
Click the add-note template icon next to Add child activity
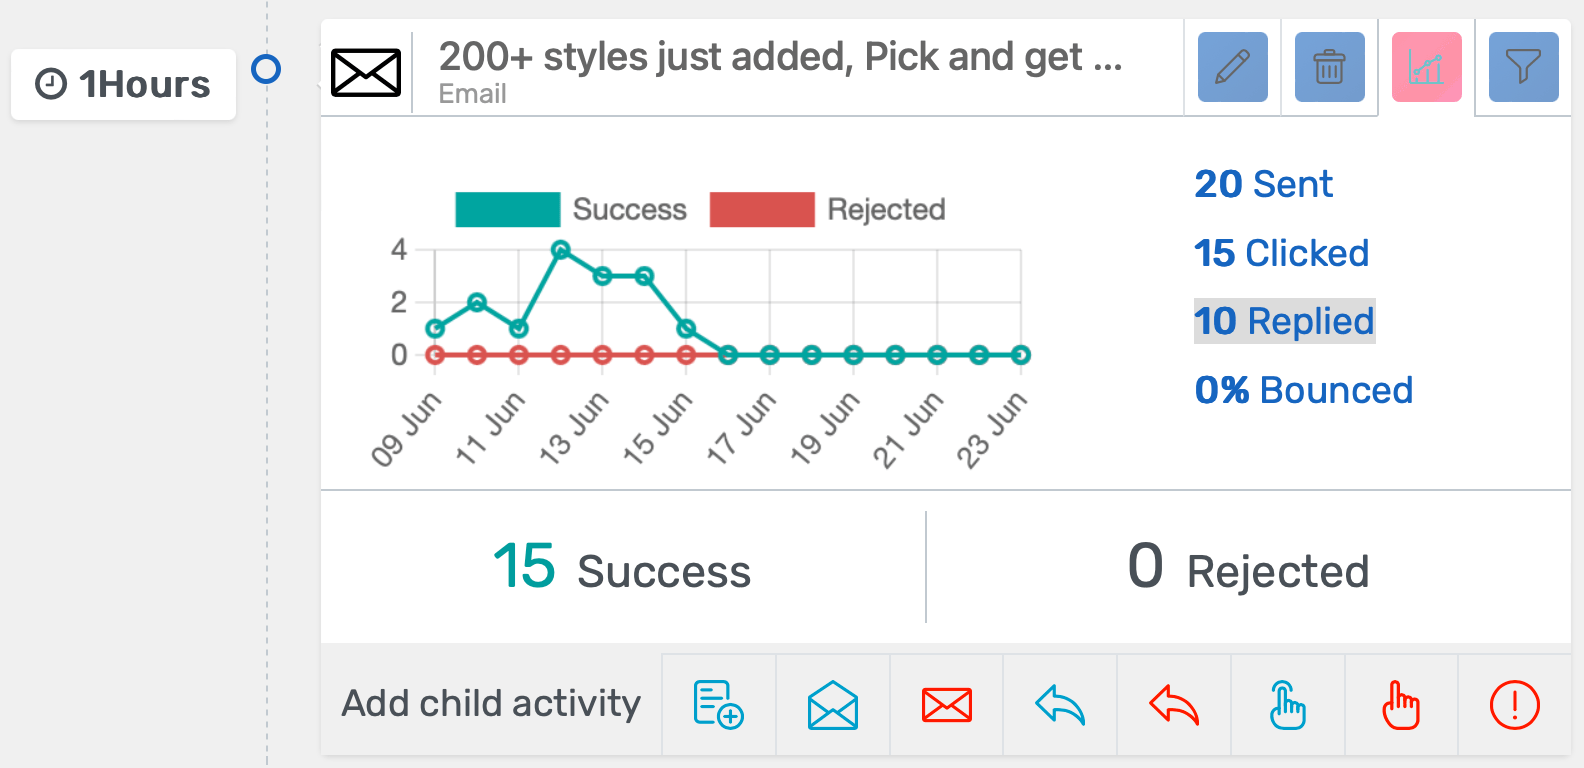tap(718, 704)
